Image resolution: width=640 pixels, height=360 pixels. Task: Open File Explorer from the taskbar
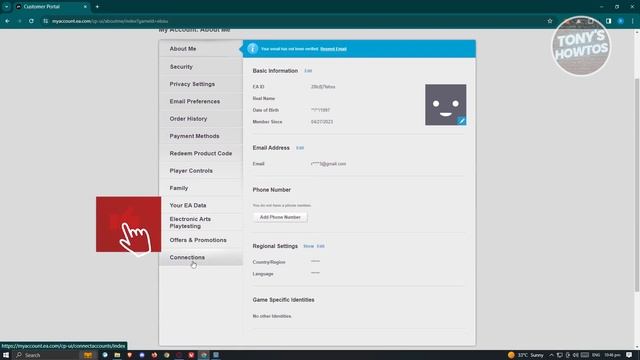pyautogui.click(x=117, y=355)
